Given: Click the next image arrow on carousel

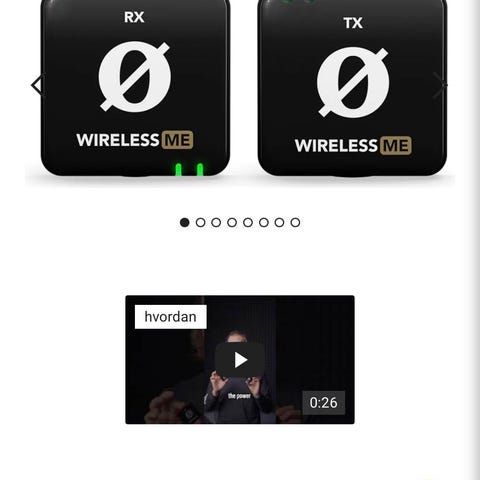Looking at the screenshot, I should [440, 85].
